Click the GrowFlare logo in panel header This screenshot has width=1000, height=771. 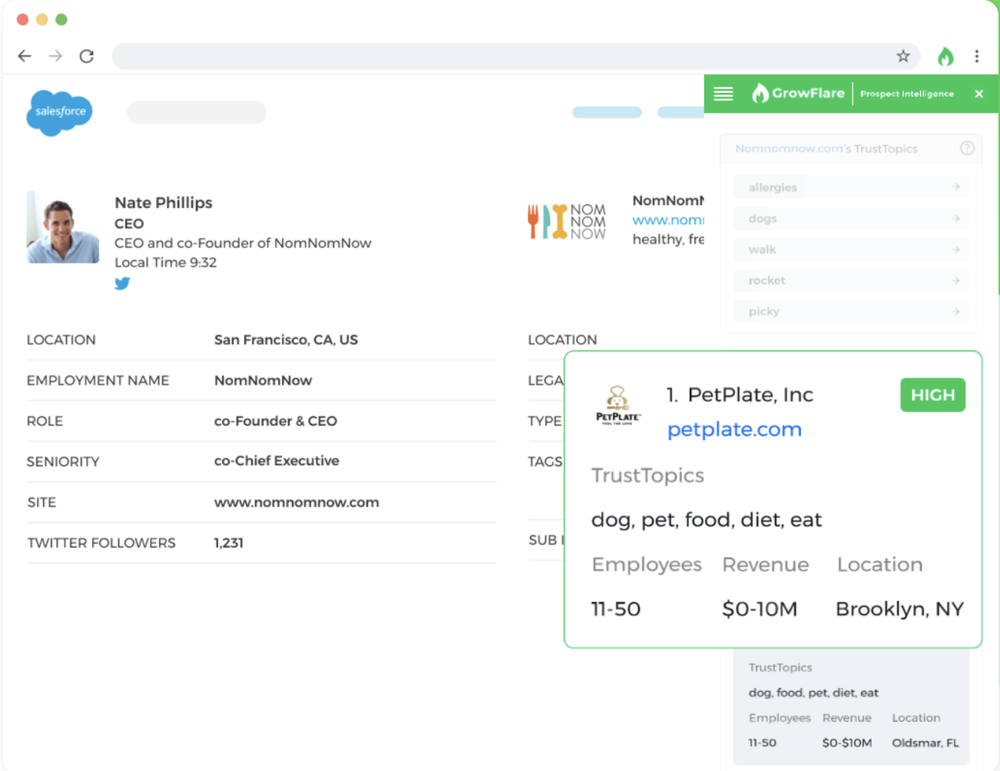798,93
